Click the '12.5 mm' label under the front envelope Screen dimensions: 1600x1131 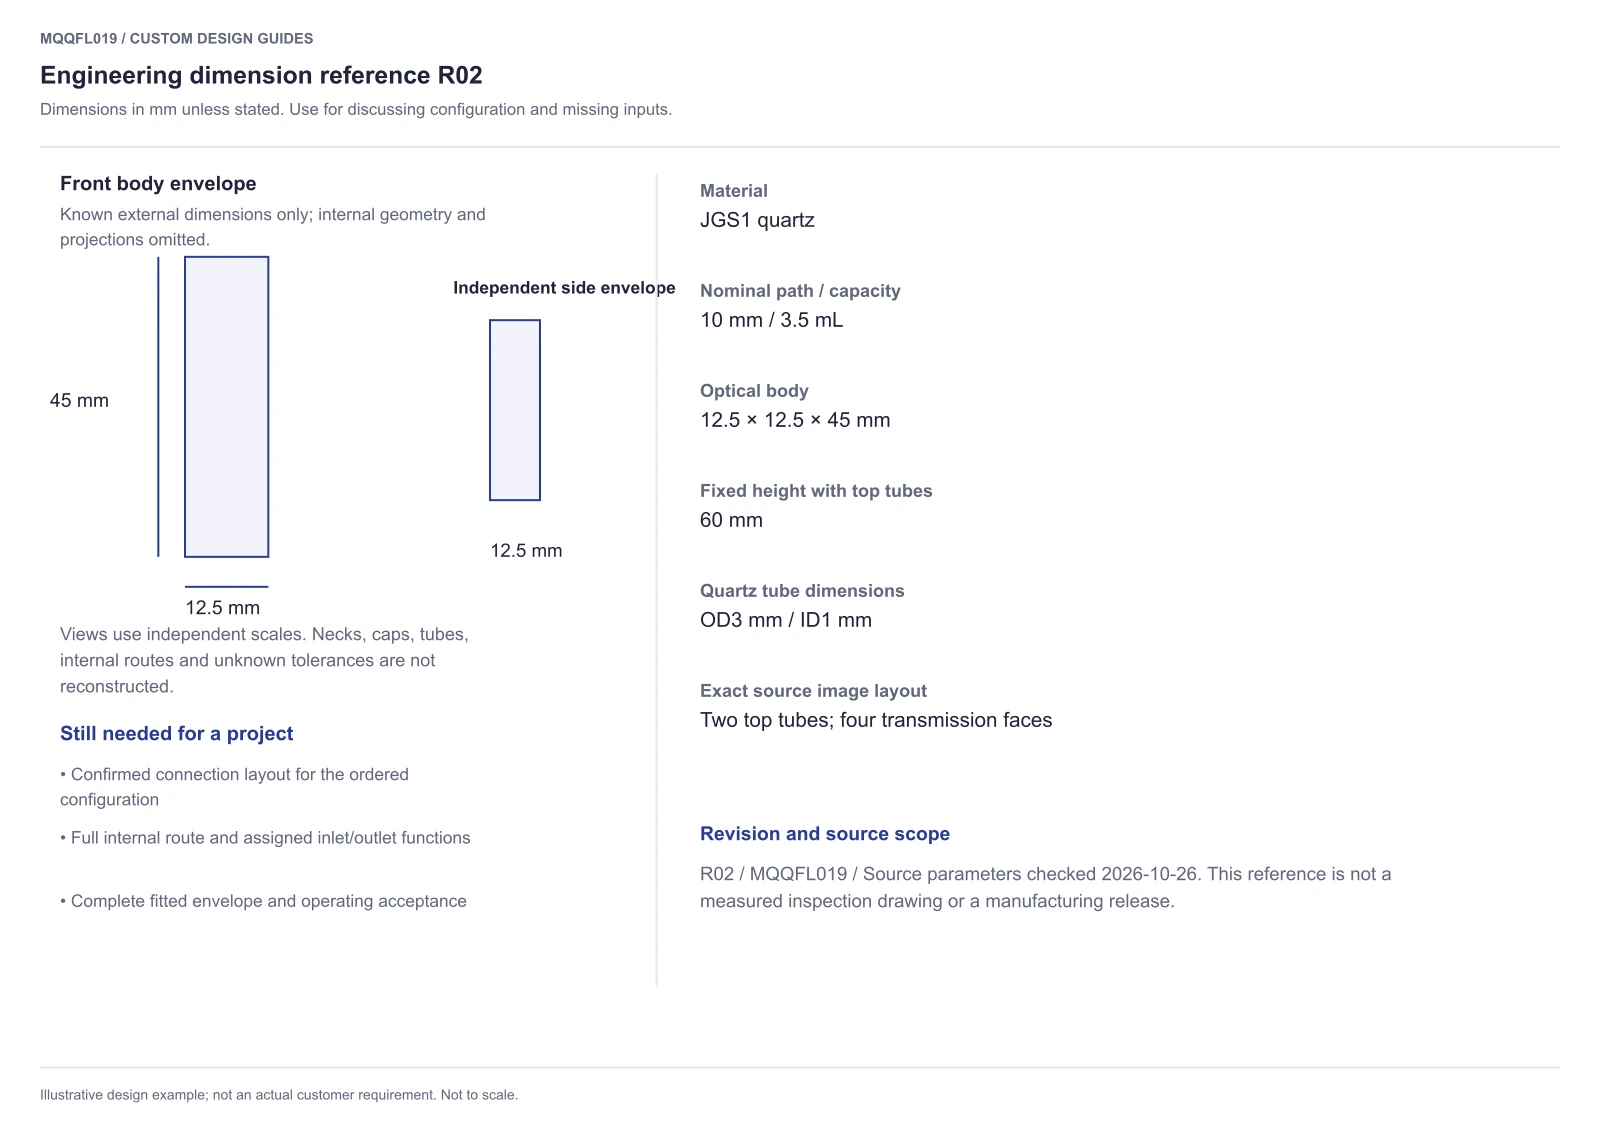(222, 607)
